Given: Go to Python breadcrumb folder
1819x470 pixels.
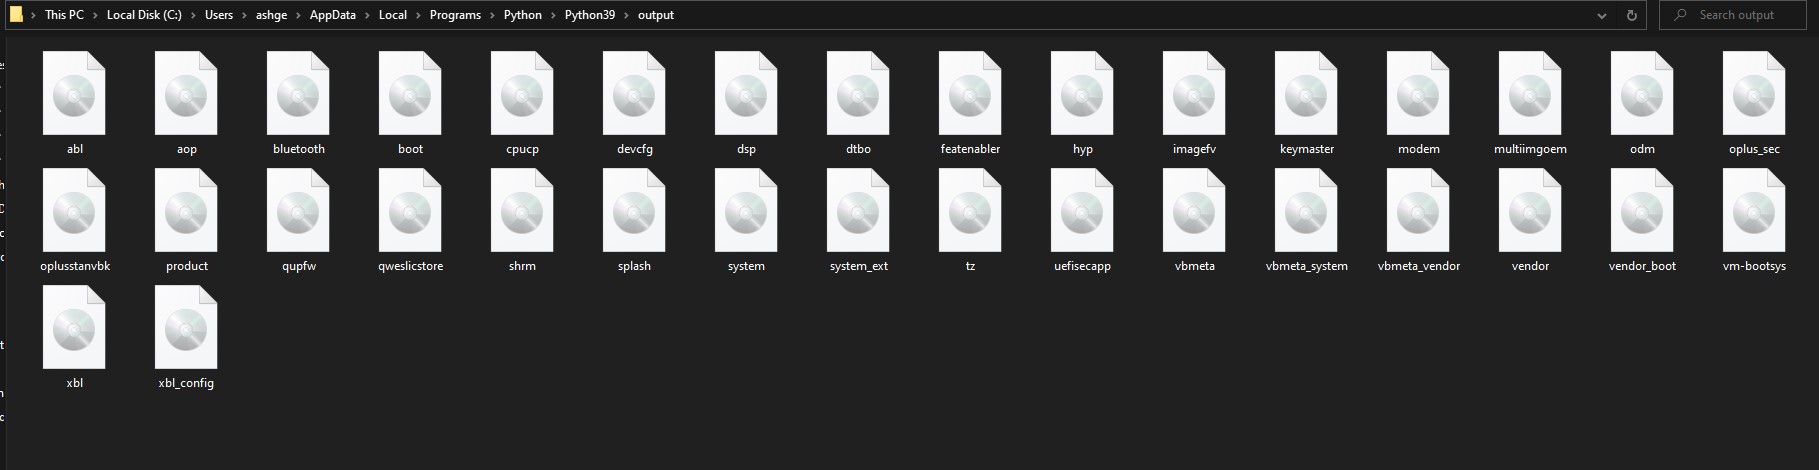Looking at the screenshot, I should (x=523, y=15).
